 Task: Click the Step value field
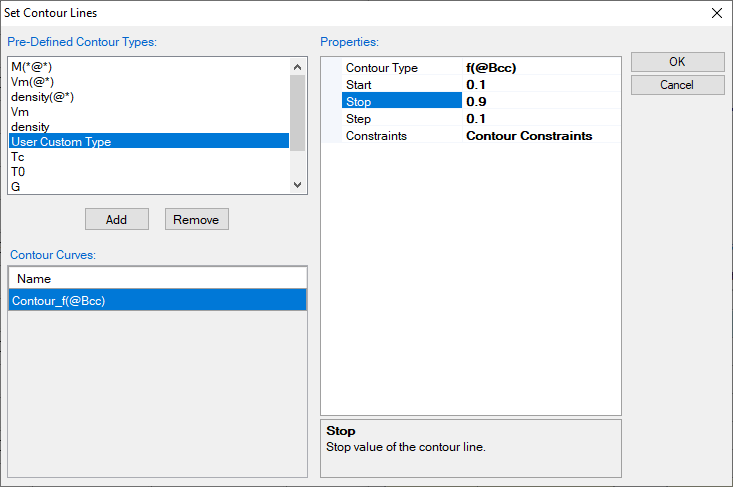pyautogui.click(x=540, y=119)
